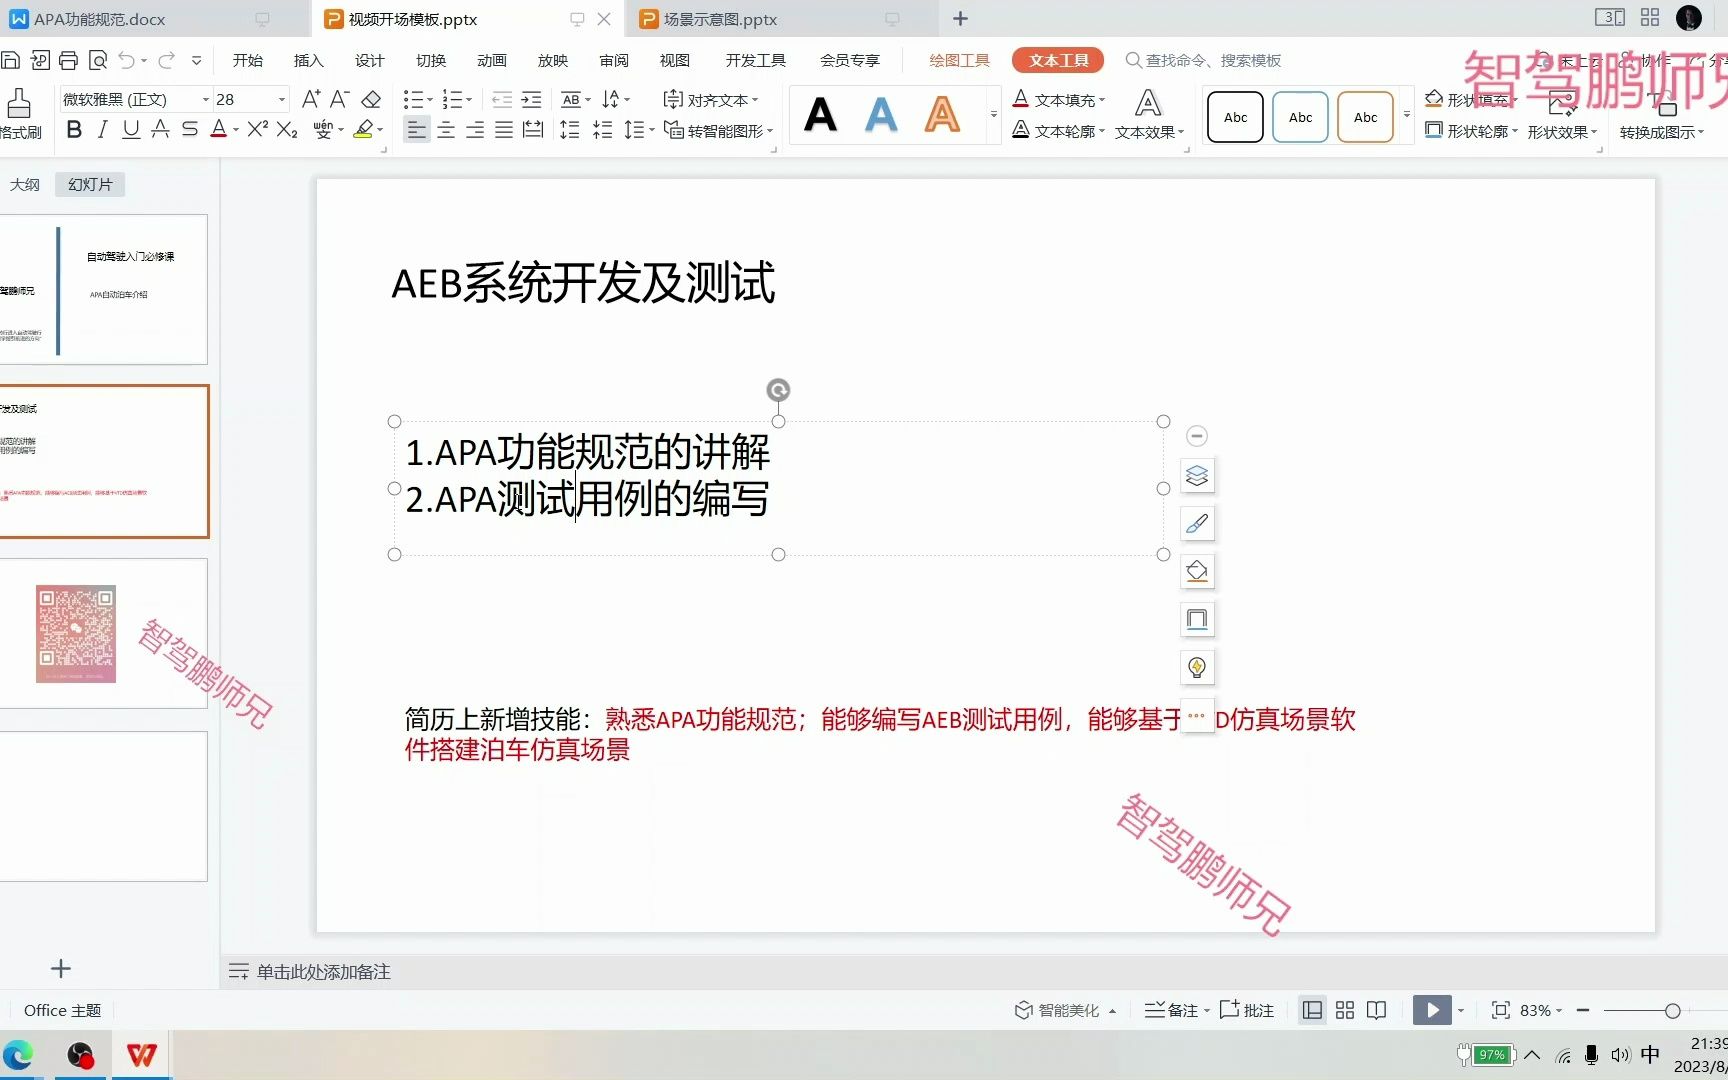Start slideshow with play button
The image size is (1728, 1080).
1432,1010
